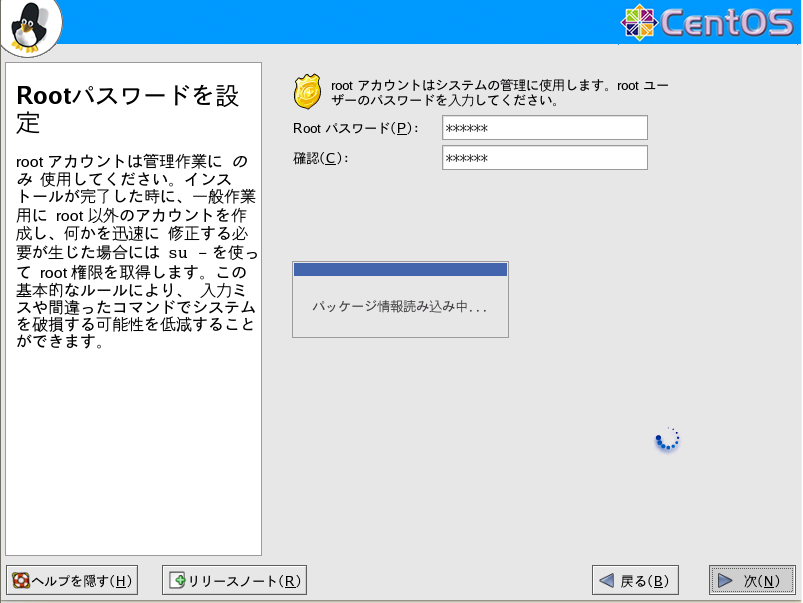Viewport: 803px width, 603px height.
Task: Click the lifebuoy icon on help button
Action: pos(21,580)
